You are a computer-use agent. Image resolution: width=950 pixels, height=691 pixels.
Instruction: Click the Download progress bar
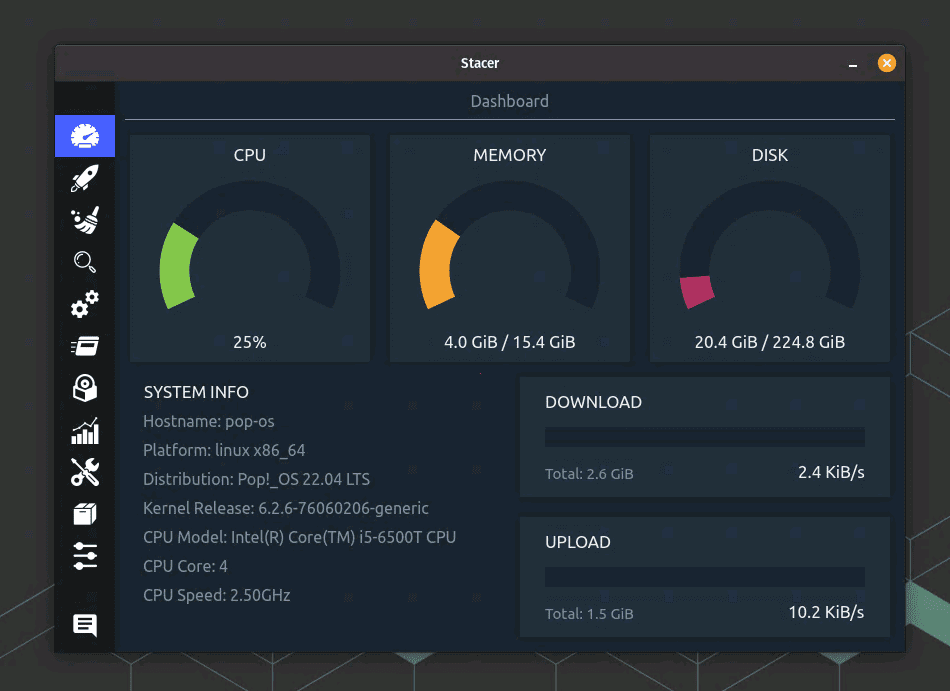tap(704, 437)
